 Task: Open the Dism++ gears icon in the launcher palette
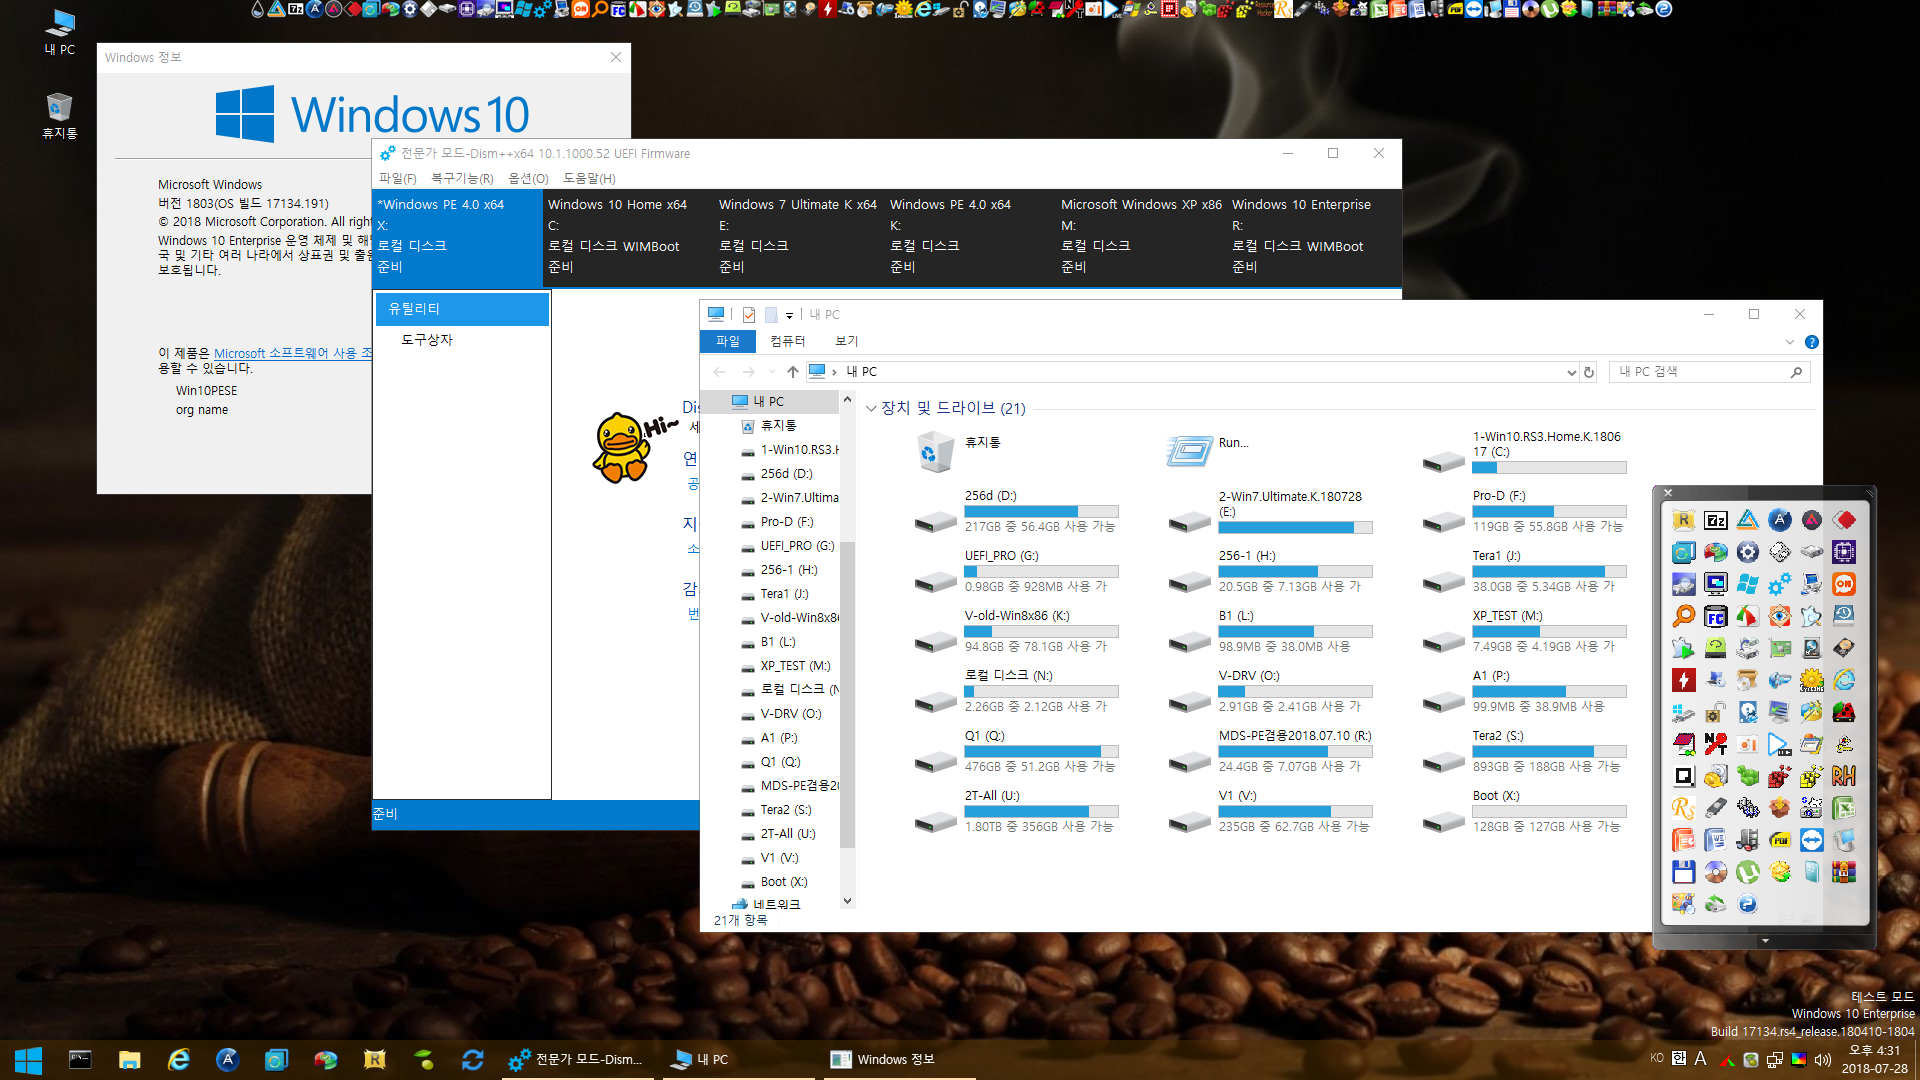pos(1780,584)
